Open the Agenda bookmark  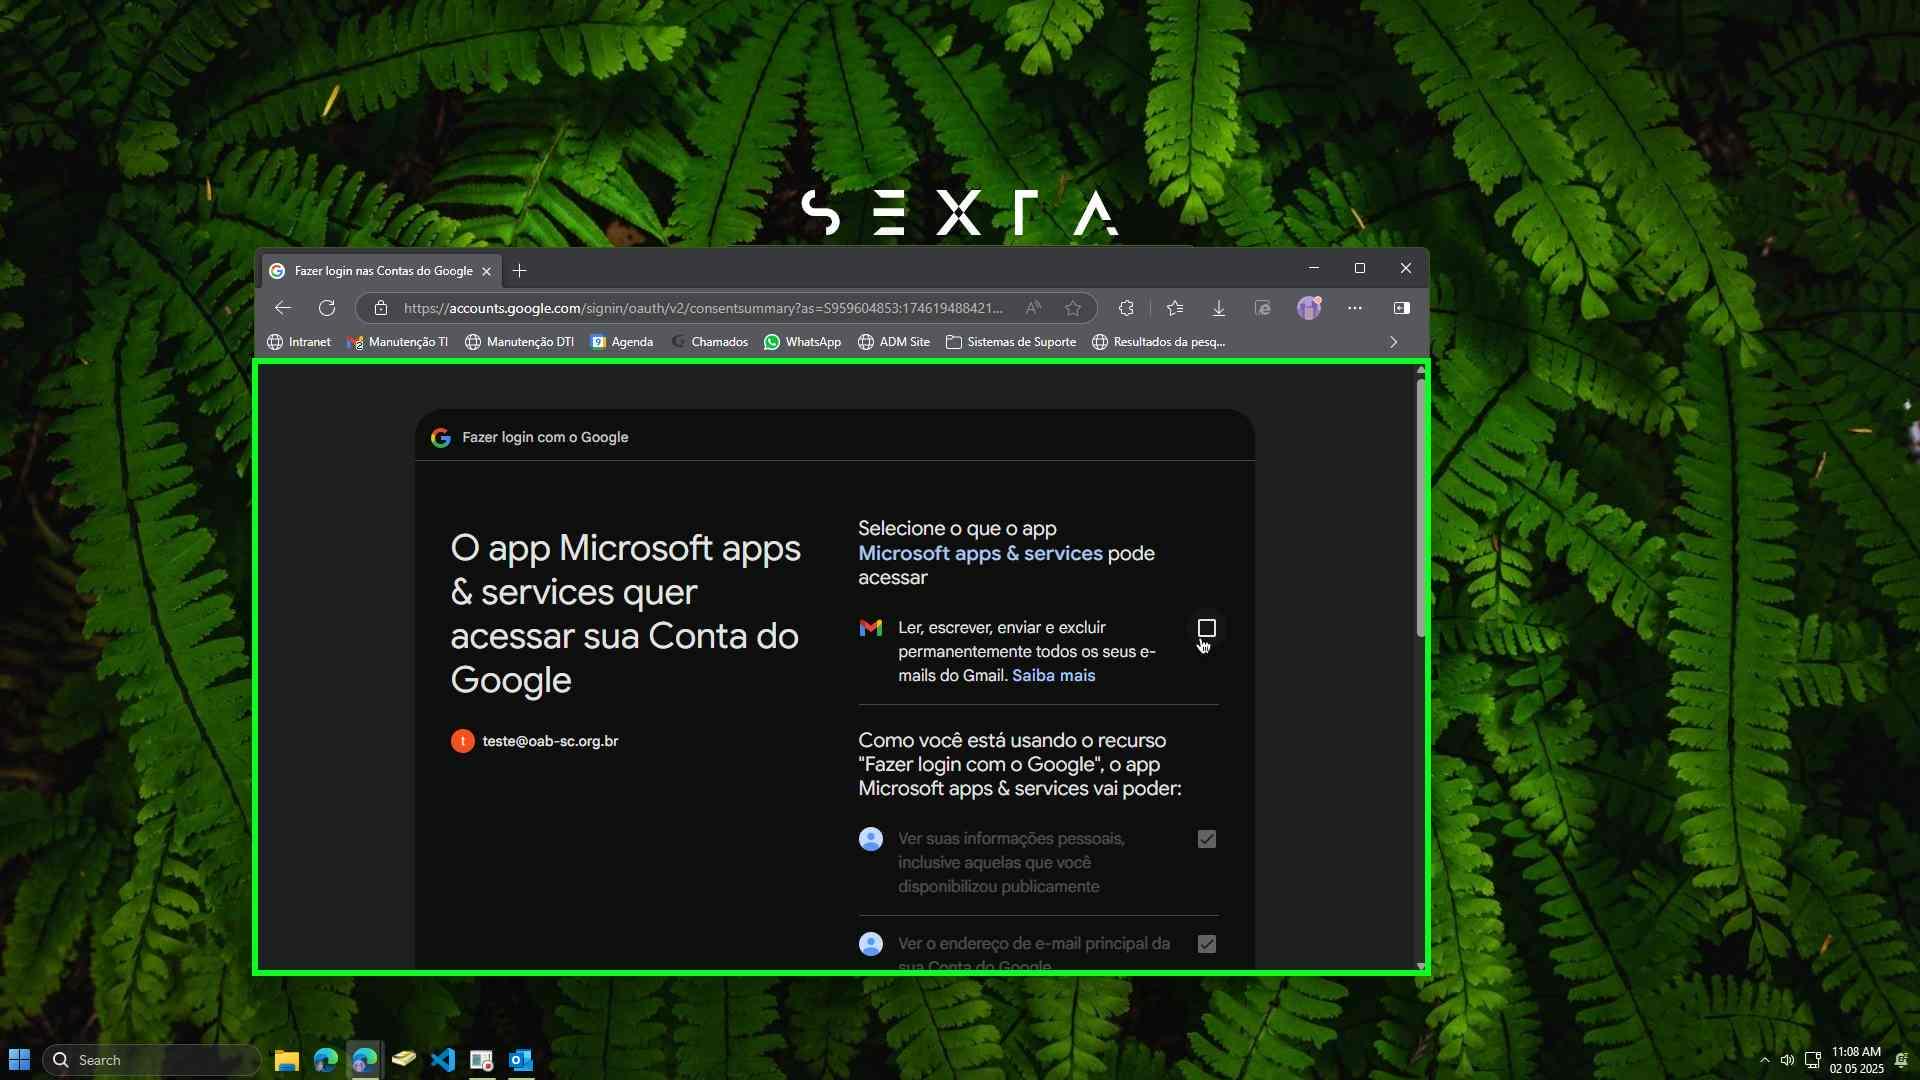pyautogui.click(x=622, y=342)
